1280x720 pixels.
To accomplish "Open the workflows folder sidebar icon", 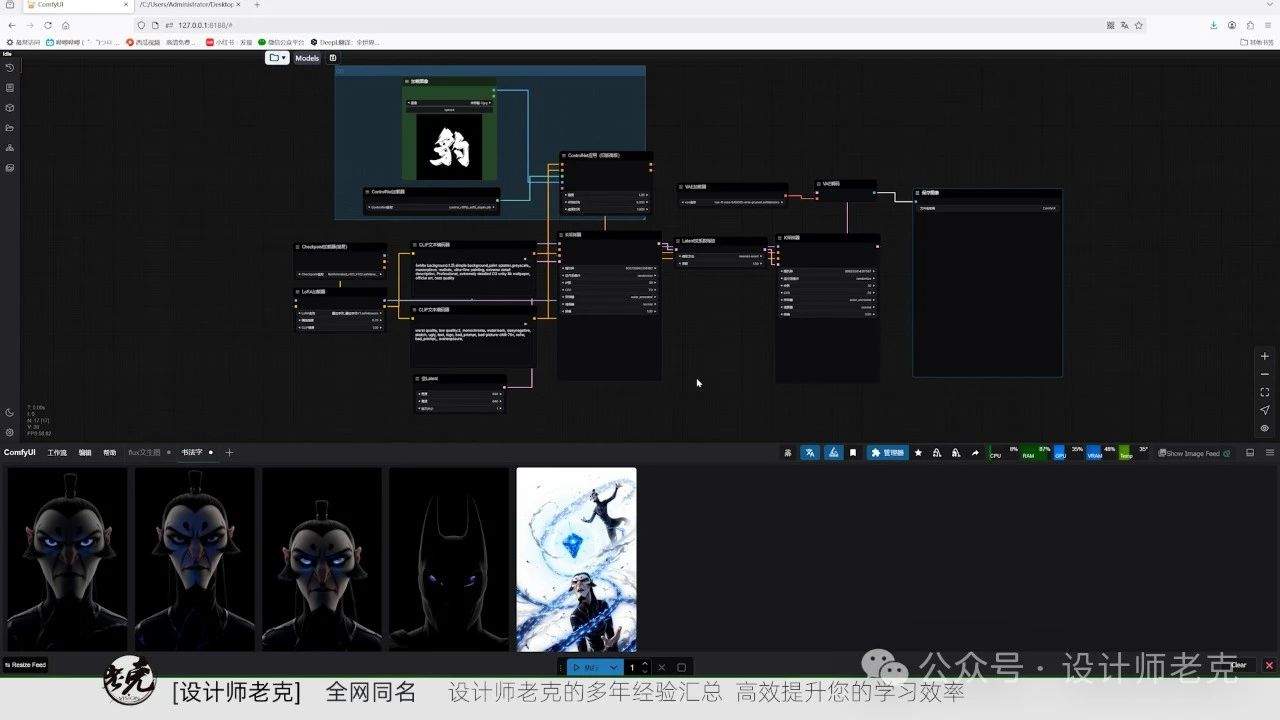I will (9, 128).
